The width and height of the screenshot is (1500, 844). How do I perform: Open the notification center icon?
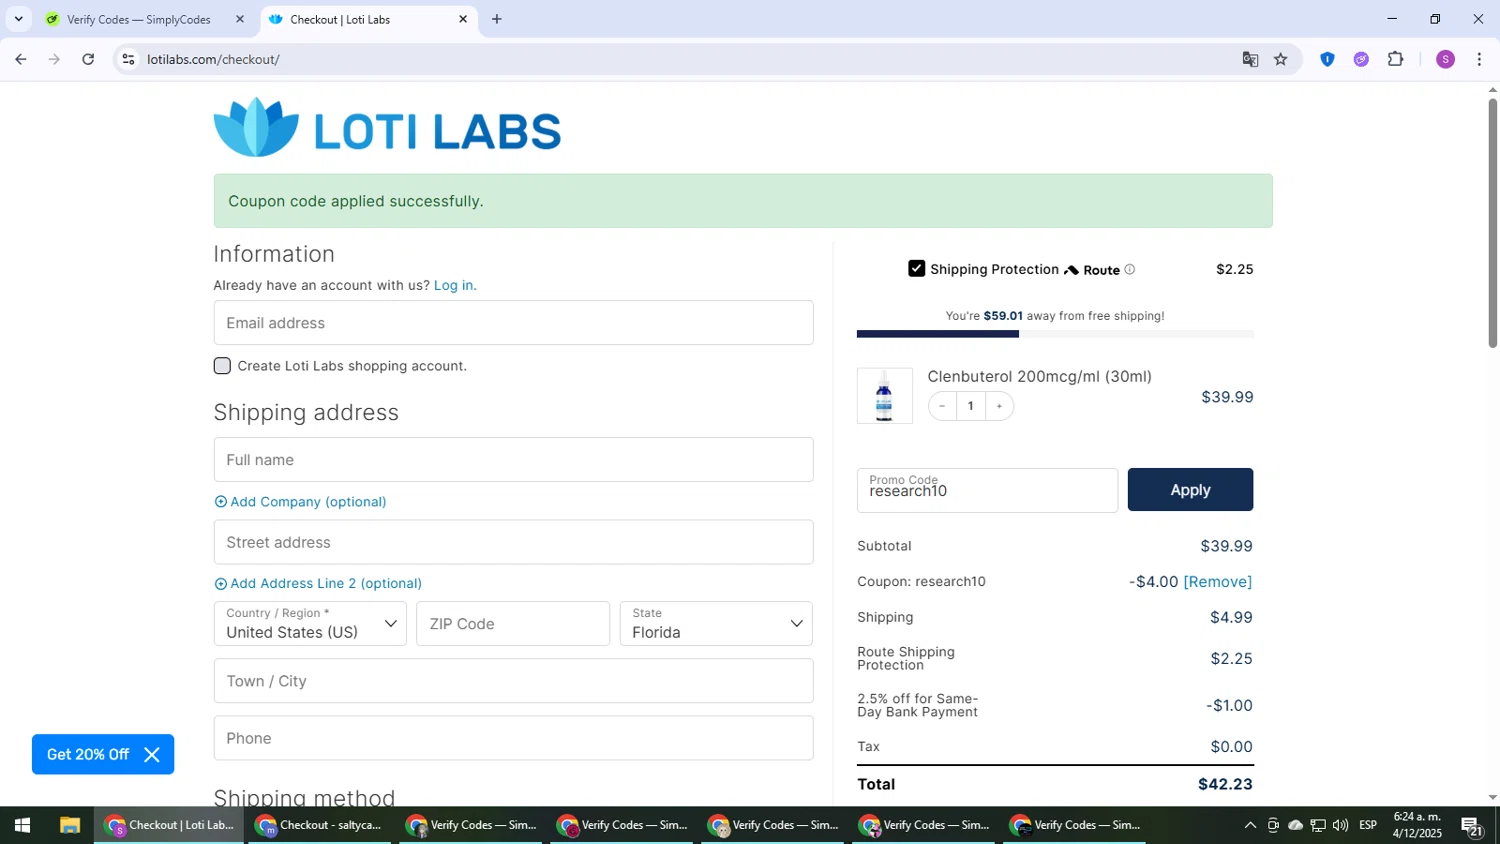pos(1472,825)
